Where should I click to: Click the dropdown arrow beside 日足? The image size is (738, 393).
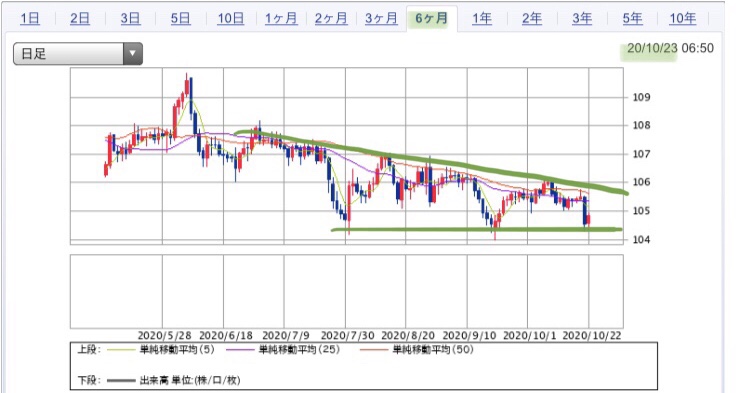pos(133,54)
